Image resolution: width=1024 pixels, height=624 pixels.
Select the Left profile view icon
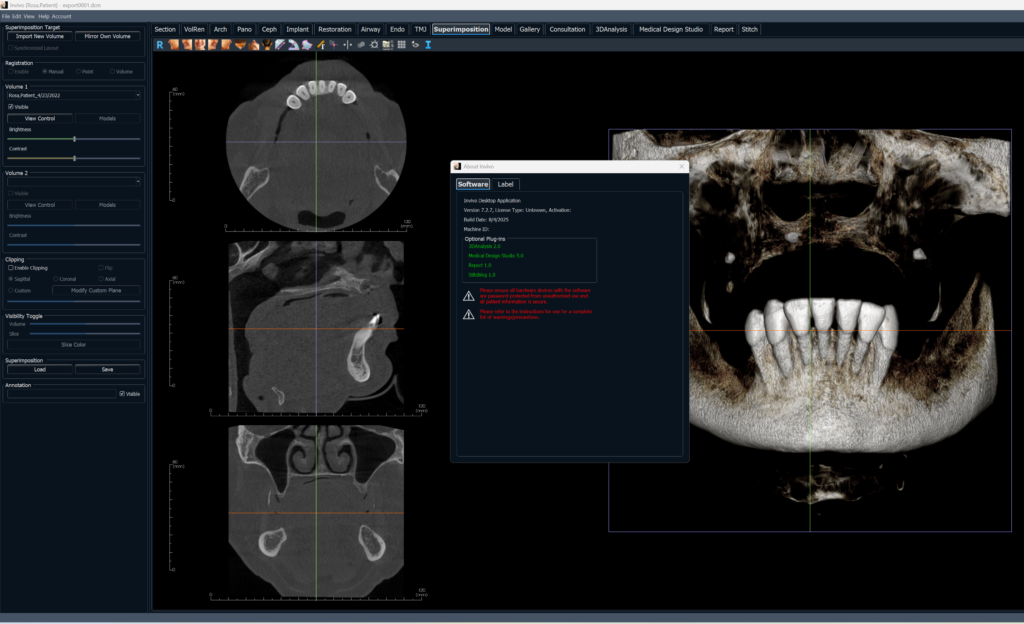pyautogui.click(x=173, y=44)
